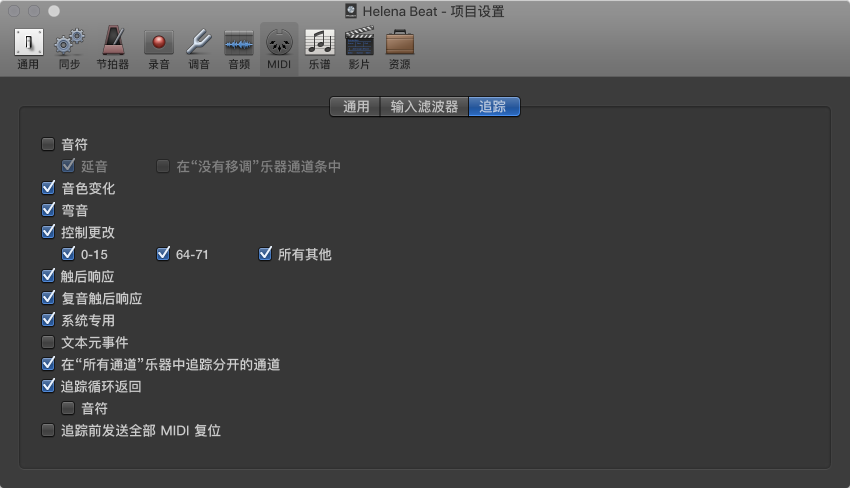Switch to the 通用 segment tab

(x=355, y=106)
